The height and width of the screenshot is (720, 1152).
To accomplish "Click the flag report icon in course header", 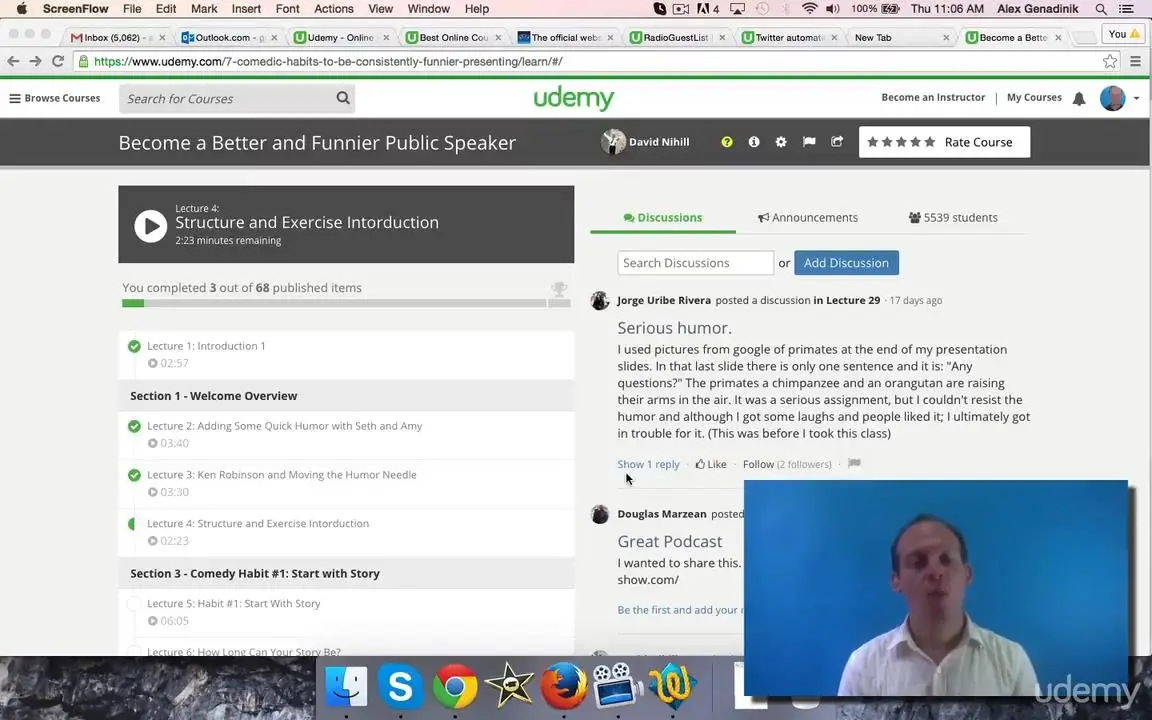I will coord(809,142).
